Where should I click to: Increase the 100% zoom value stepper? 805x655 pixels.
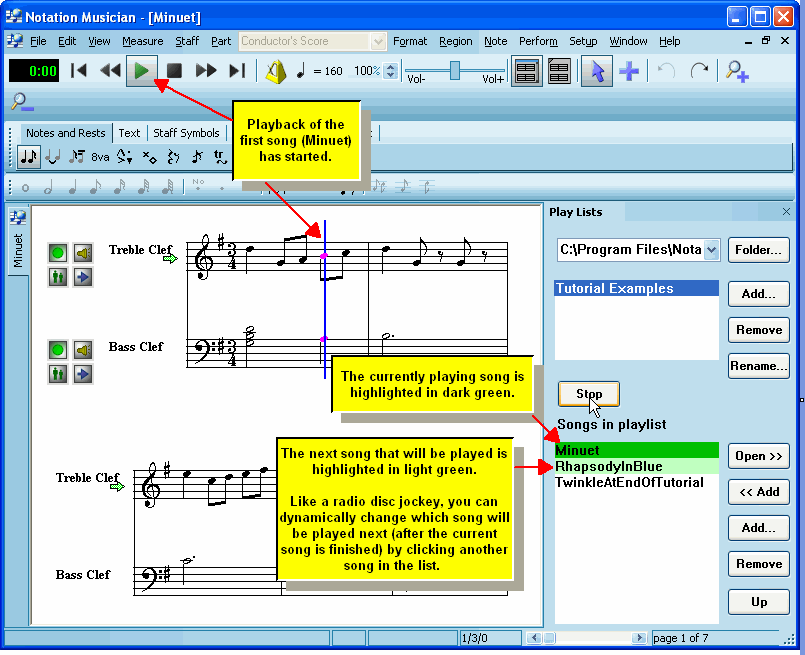(x=391, y=68)
